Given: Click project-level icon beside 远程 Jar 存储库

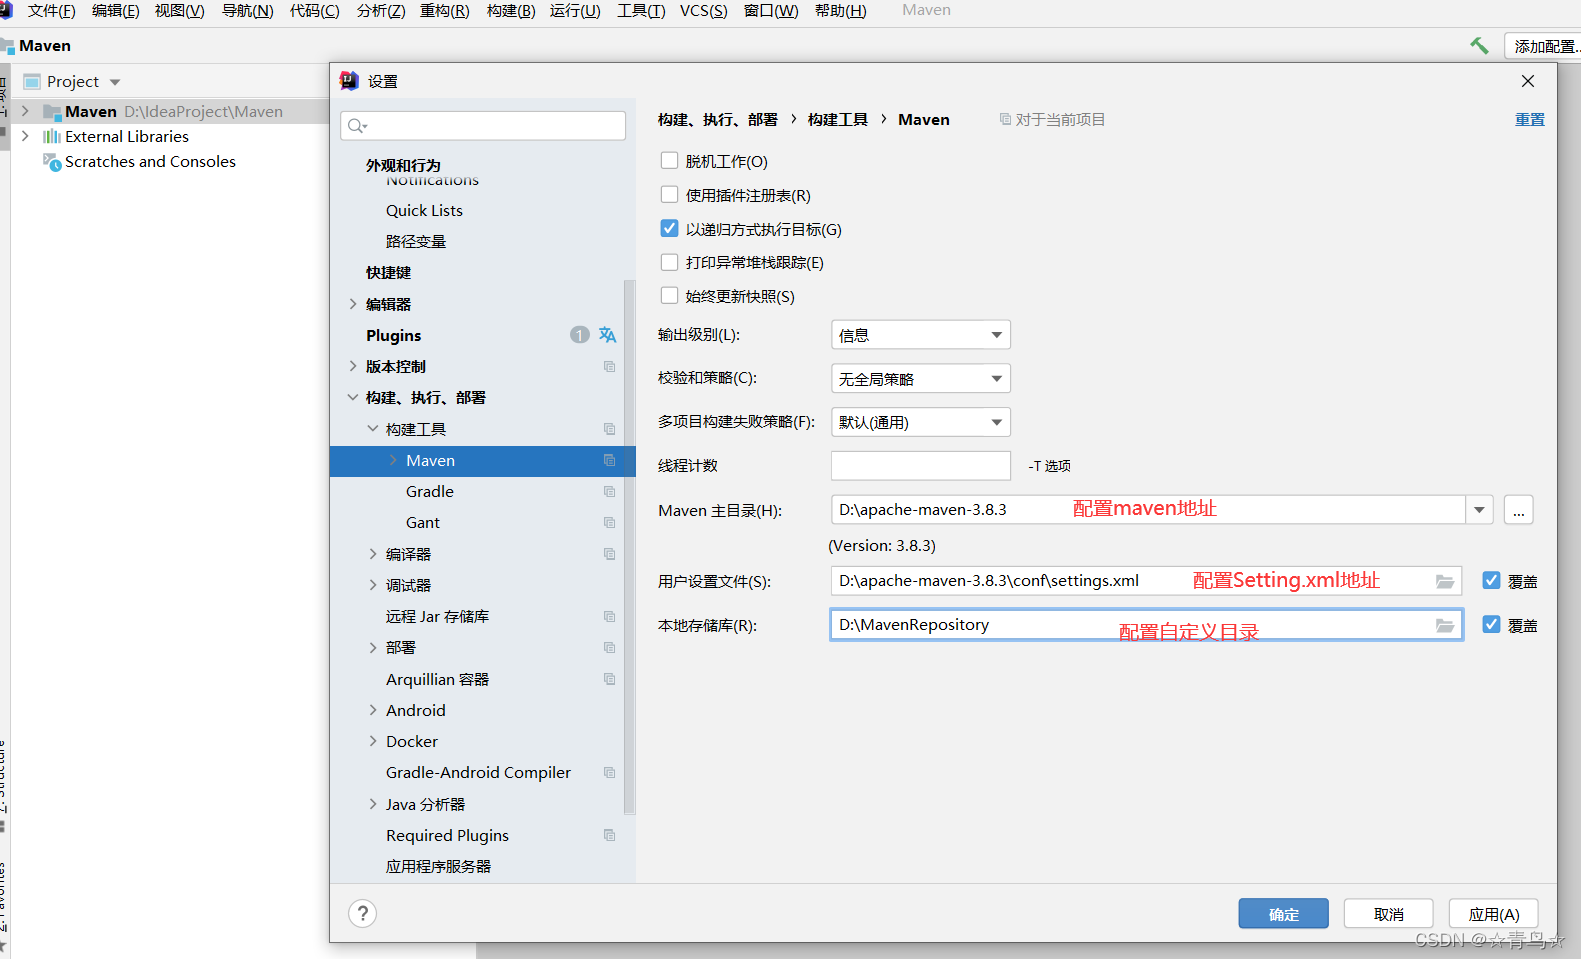Looking at the screenshot, I should click(x=609, y=616).
